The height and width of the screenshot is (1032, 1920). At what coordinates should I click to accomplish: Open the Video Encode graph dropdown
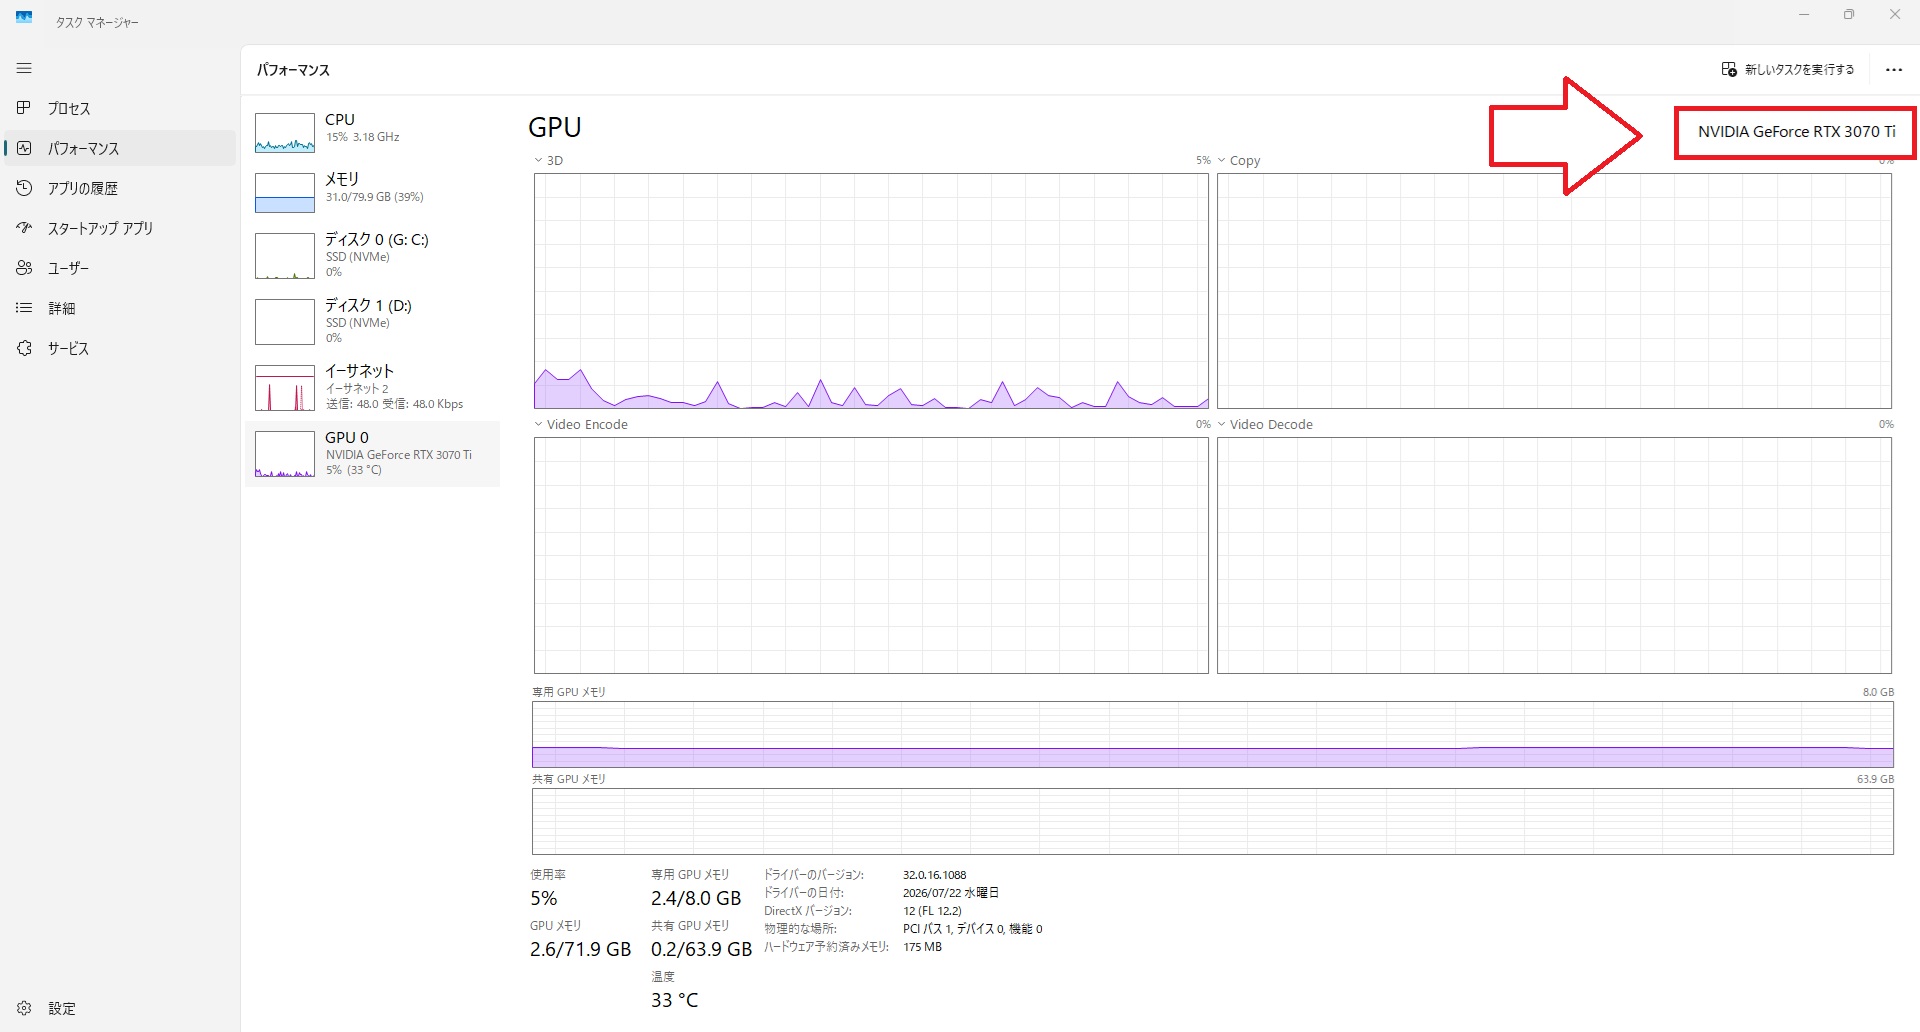pos(580,424)
